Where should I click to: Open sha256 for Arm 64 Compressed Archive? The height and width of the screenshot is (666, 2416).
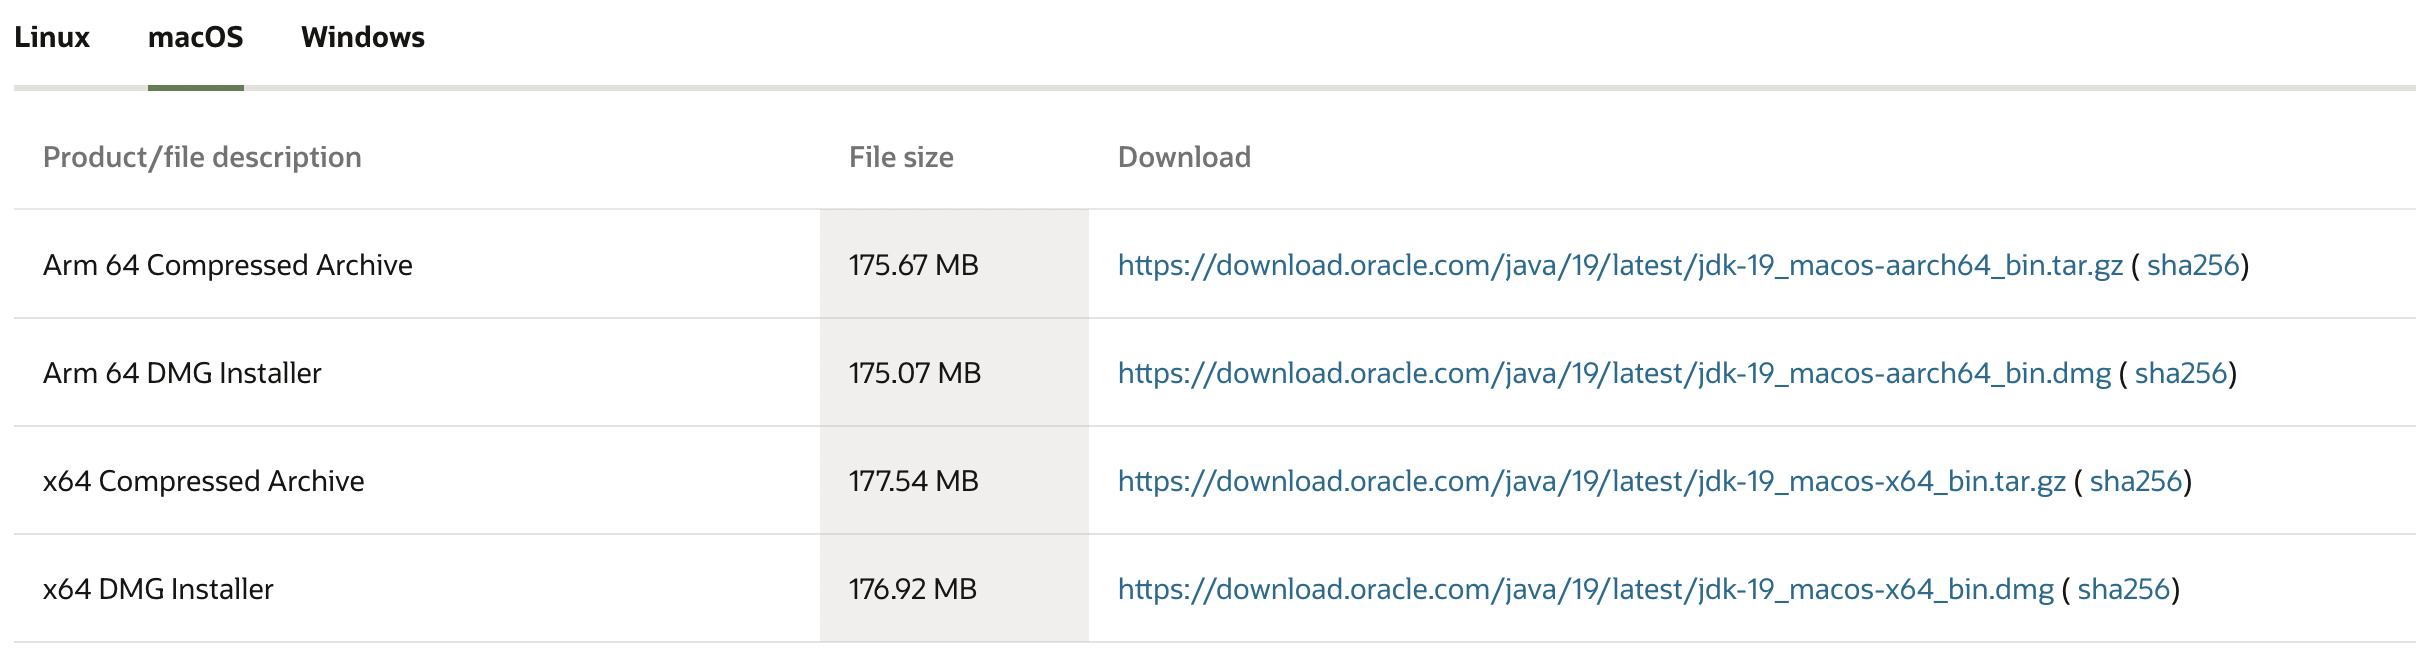click(2193, 265)
